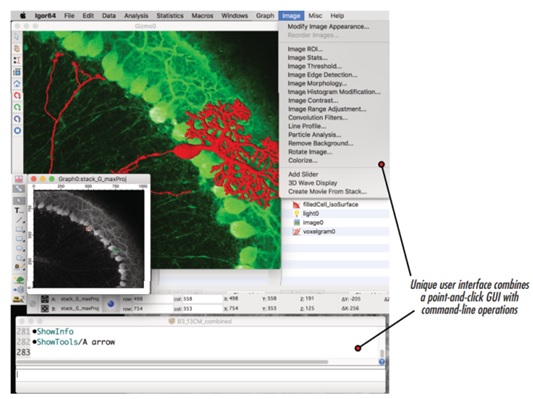
Task: Select the text T tool in graph toolbar
Action: click(x=18, y=211)
